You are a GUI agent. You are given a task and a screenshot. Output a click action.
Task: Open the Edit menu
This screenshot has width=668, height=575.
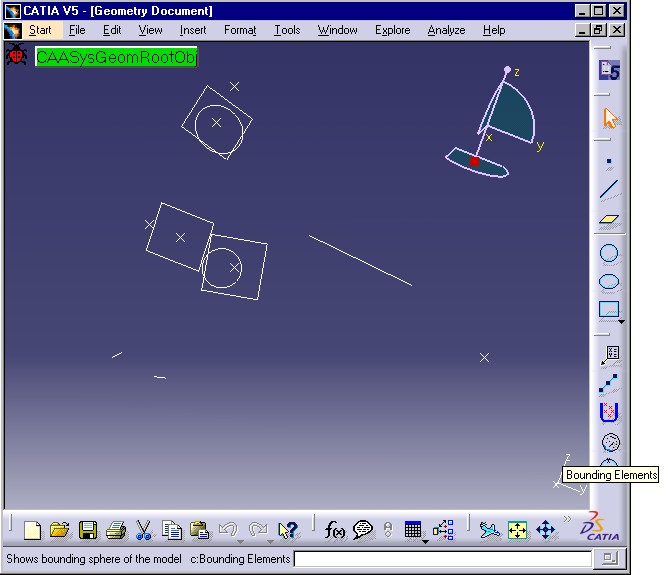click(112, 30)
